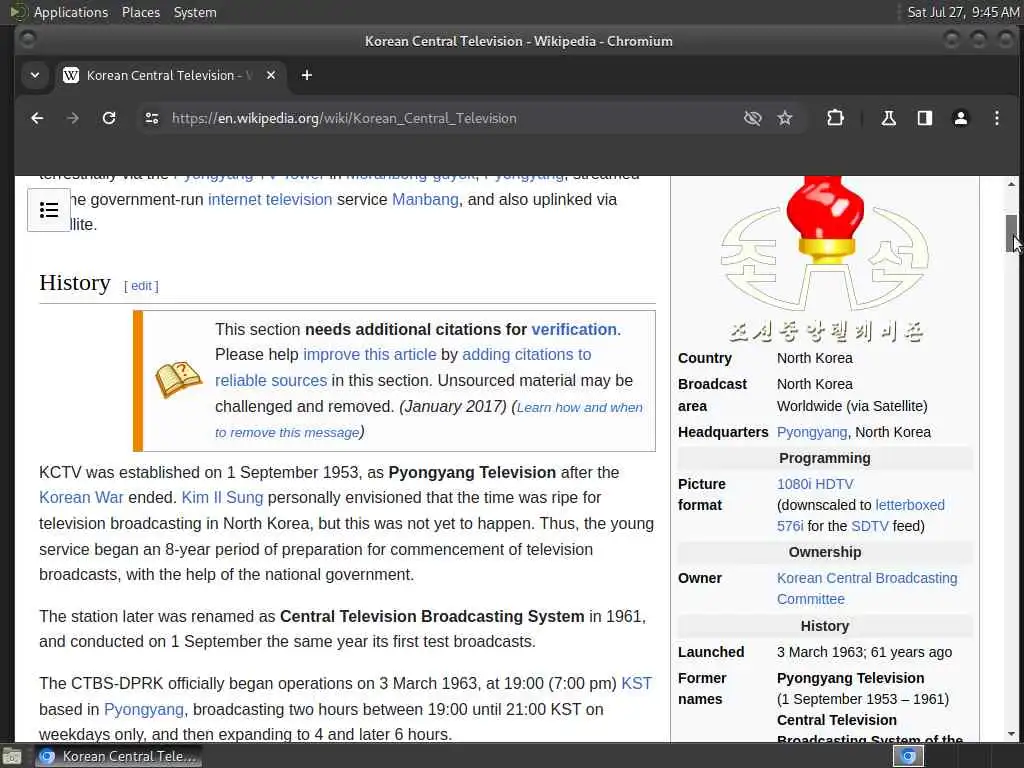Click the 'Former names' infobox label
Image resolution: width=1024 pixels, height=768 pixels.
pyautogui.click(x=703, y=688)
